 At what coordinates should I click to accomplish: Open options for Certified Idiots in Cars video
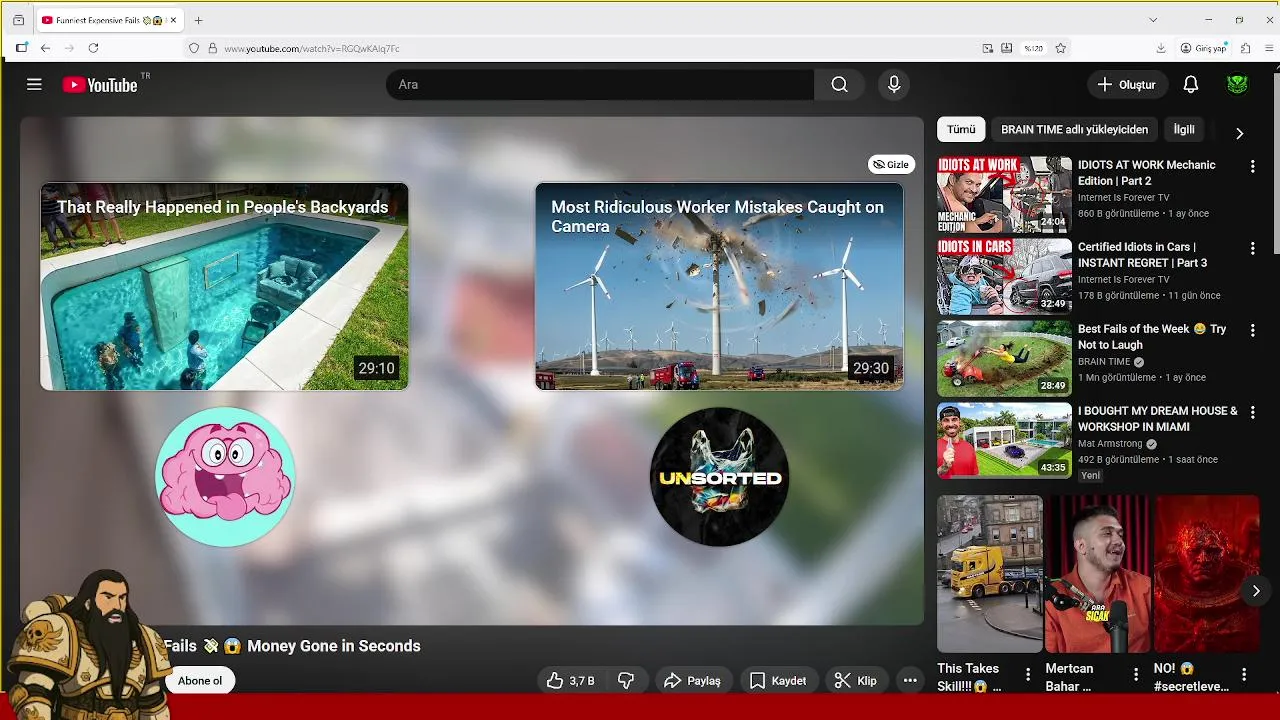click(1252, 248)
